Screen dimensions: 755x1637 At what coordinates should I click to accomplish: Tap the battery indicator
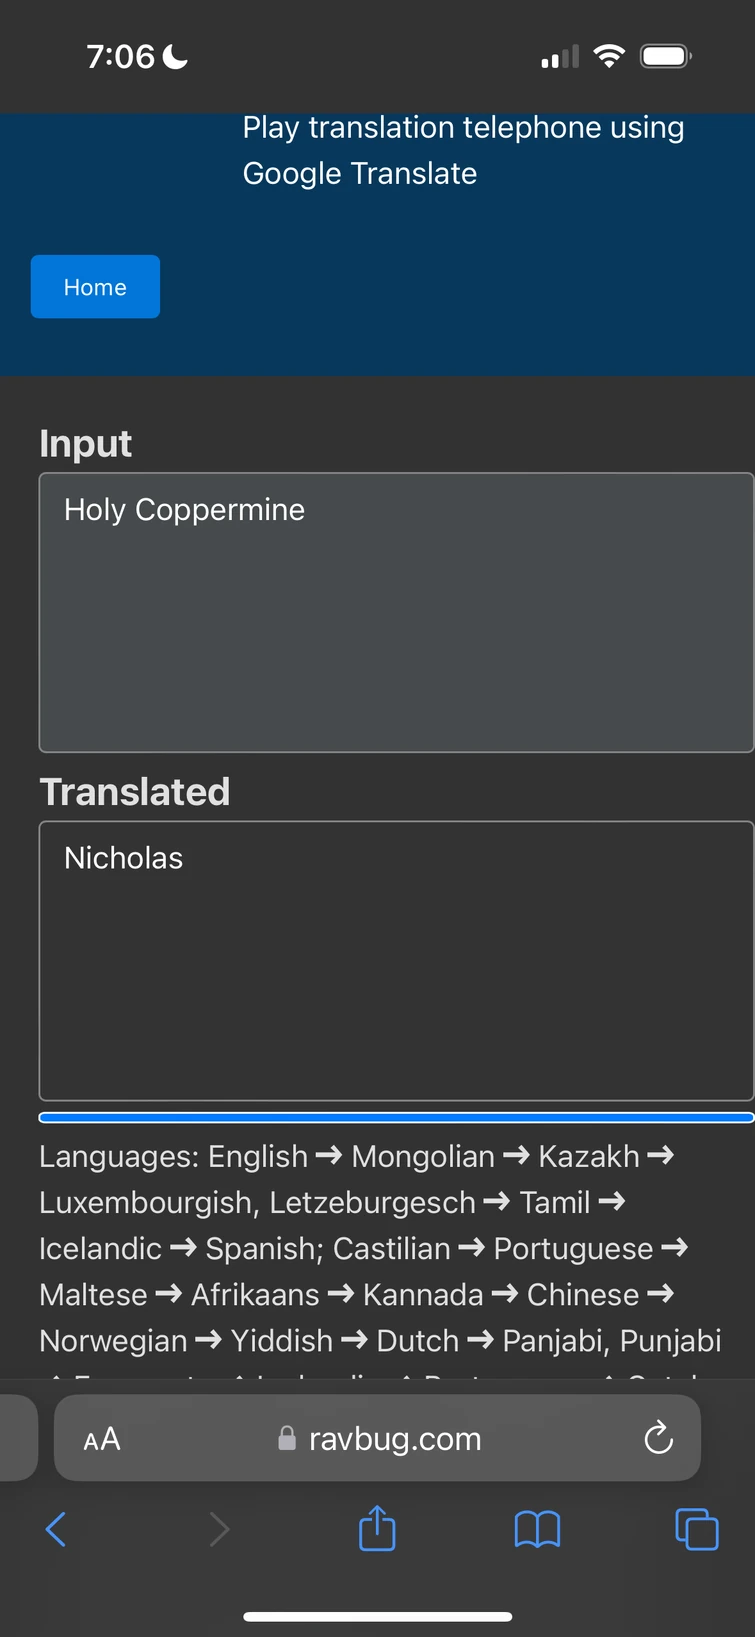point(665,56)
